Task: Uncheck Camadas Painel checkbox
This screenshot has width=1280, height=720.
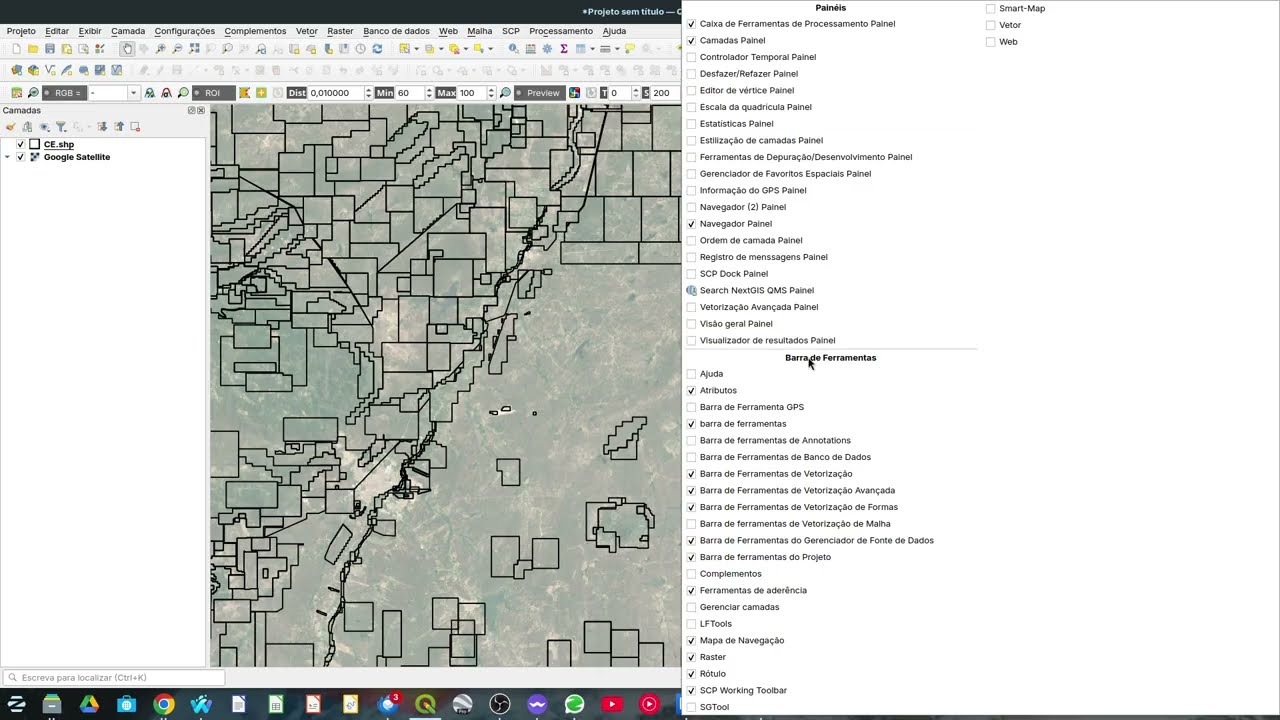Action: click(691, 40)
